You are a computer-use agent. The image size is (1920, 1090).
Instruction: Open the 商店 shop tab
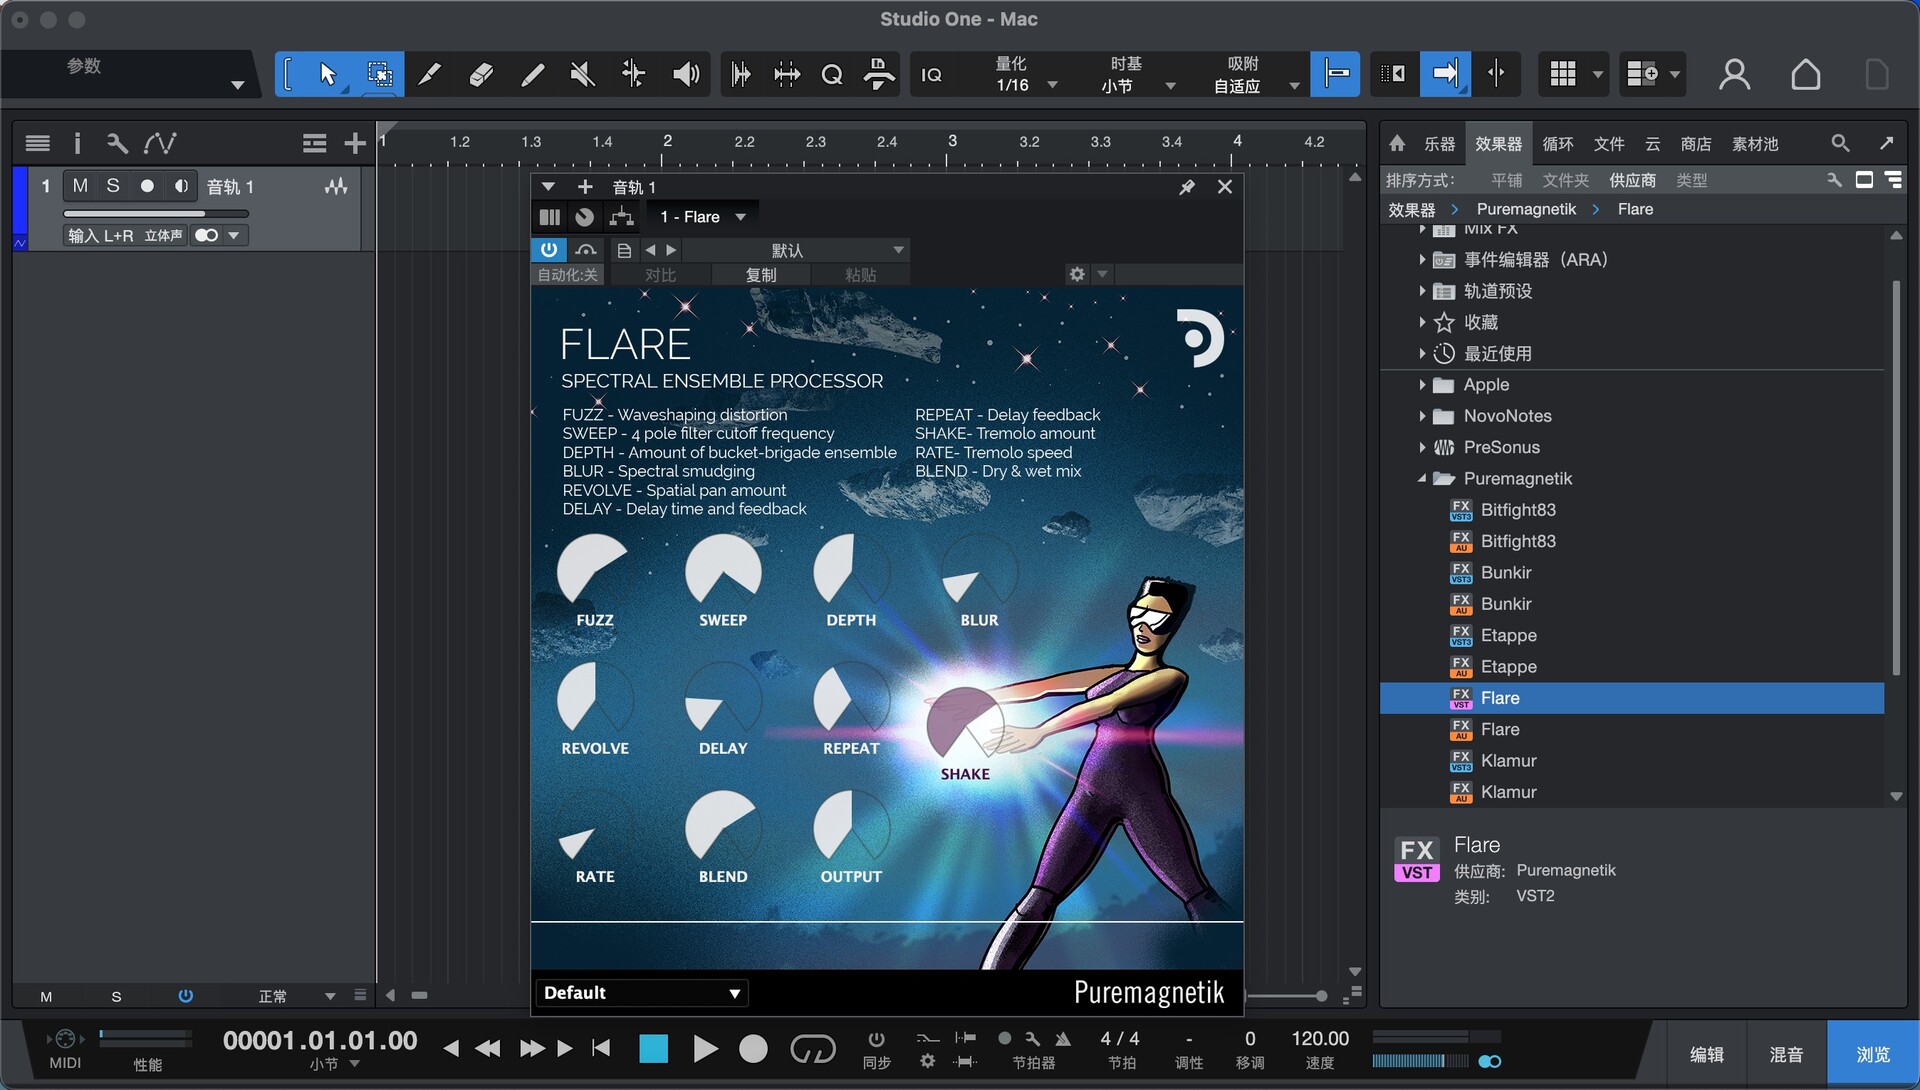pos(1695,144)
